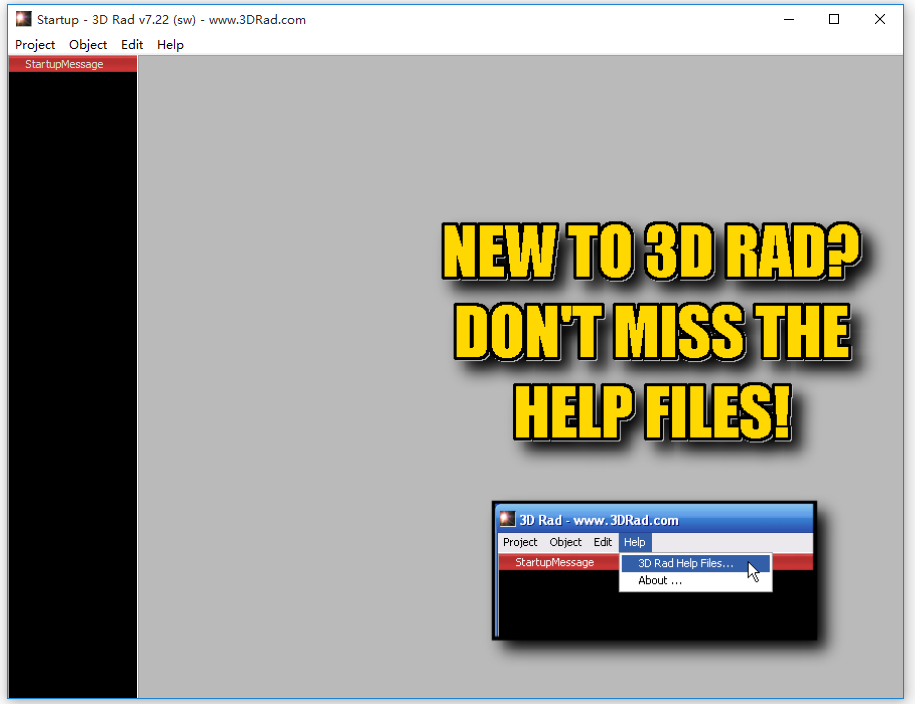This screenshot has width=915, height=704.
Task: Open the Help menu in the menu bar
Action: point(170,45)
